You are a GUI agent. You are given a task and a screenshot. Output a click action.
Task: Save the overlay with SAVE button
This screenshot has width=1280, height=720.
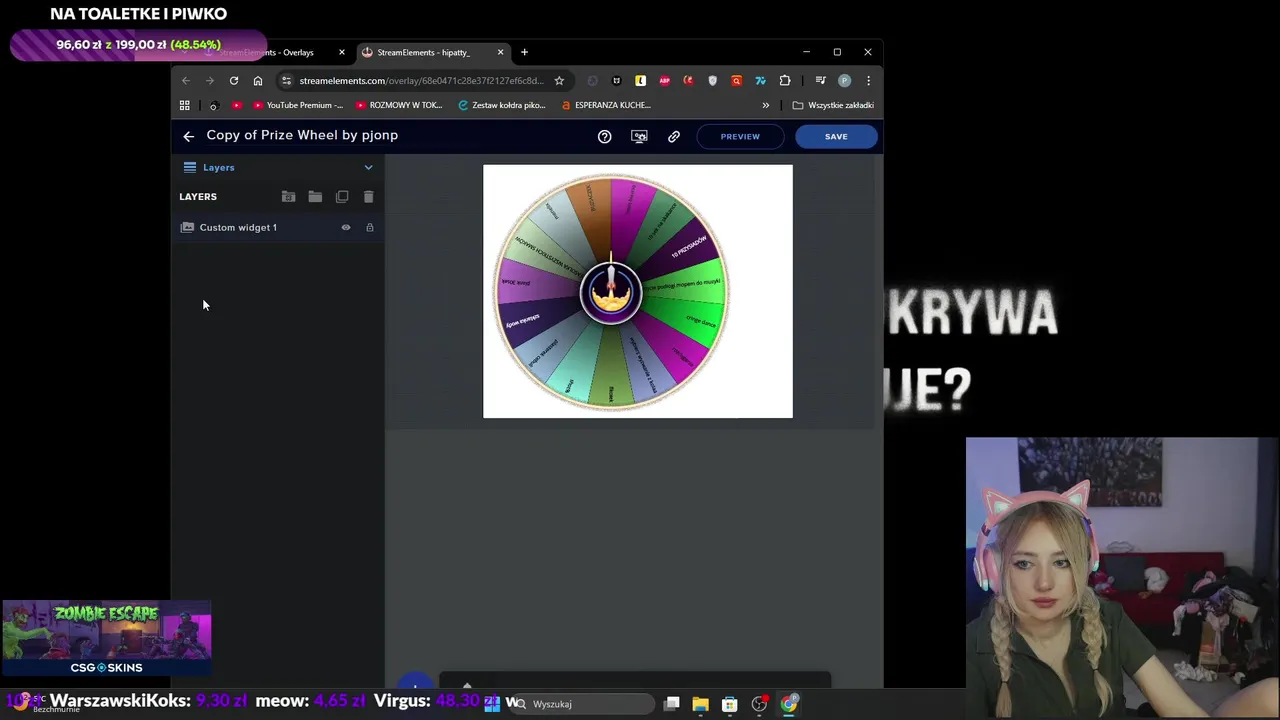click(x=836, y=136)
